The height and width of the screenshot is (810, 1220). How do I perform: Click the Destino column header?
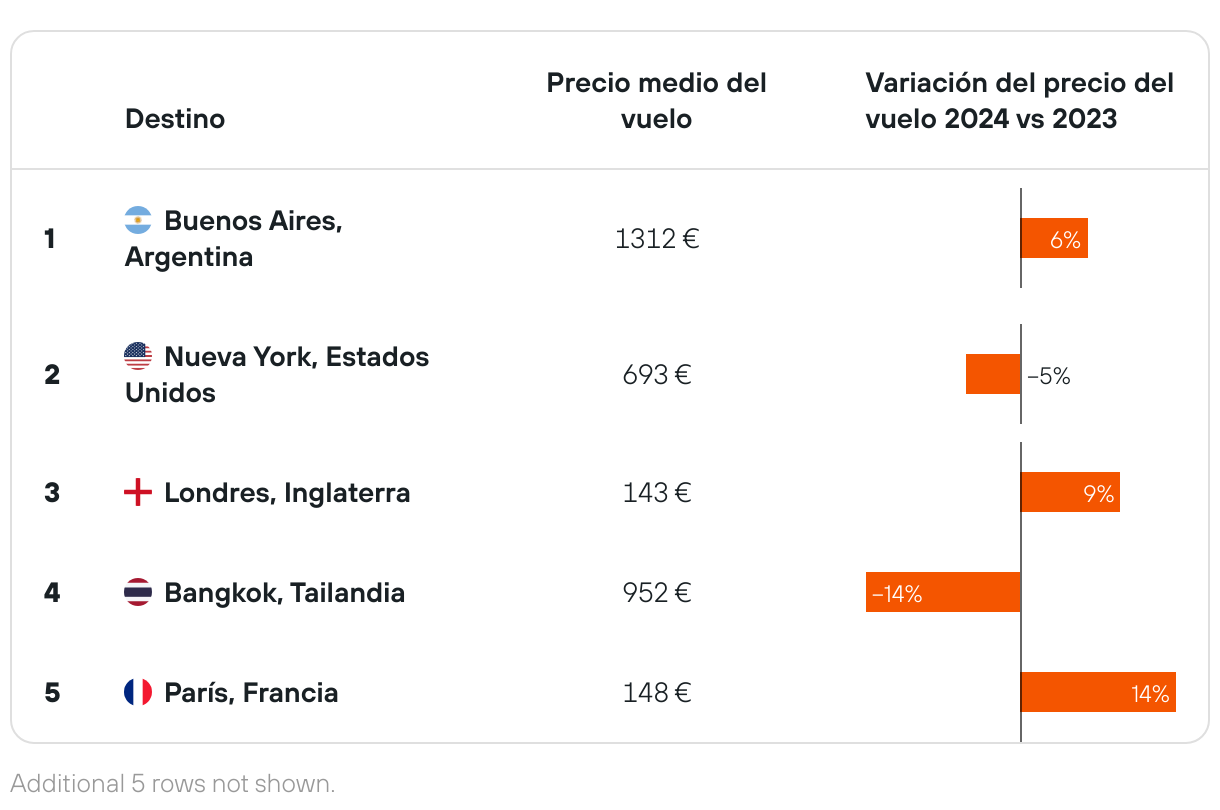pyautogui.click(x=175, y=119)
